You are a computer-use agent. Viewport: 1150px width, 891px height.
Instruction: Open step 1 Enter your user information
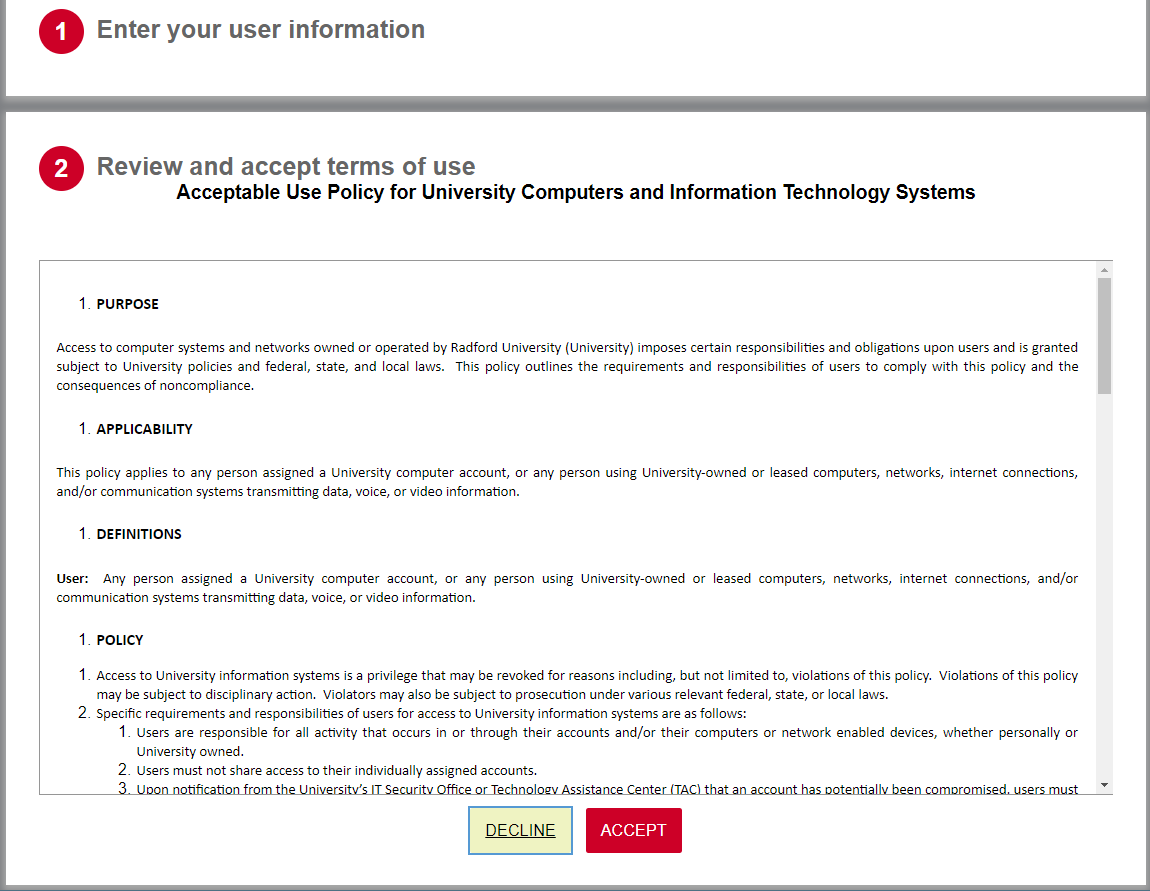(261, 30)
